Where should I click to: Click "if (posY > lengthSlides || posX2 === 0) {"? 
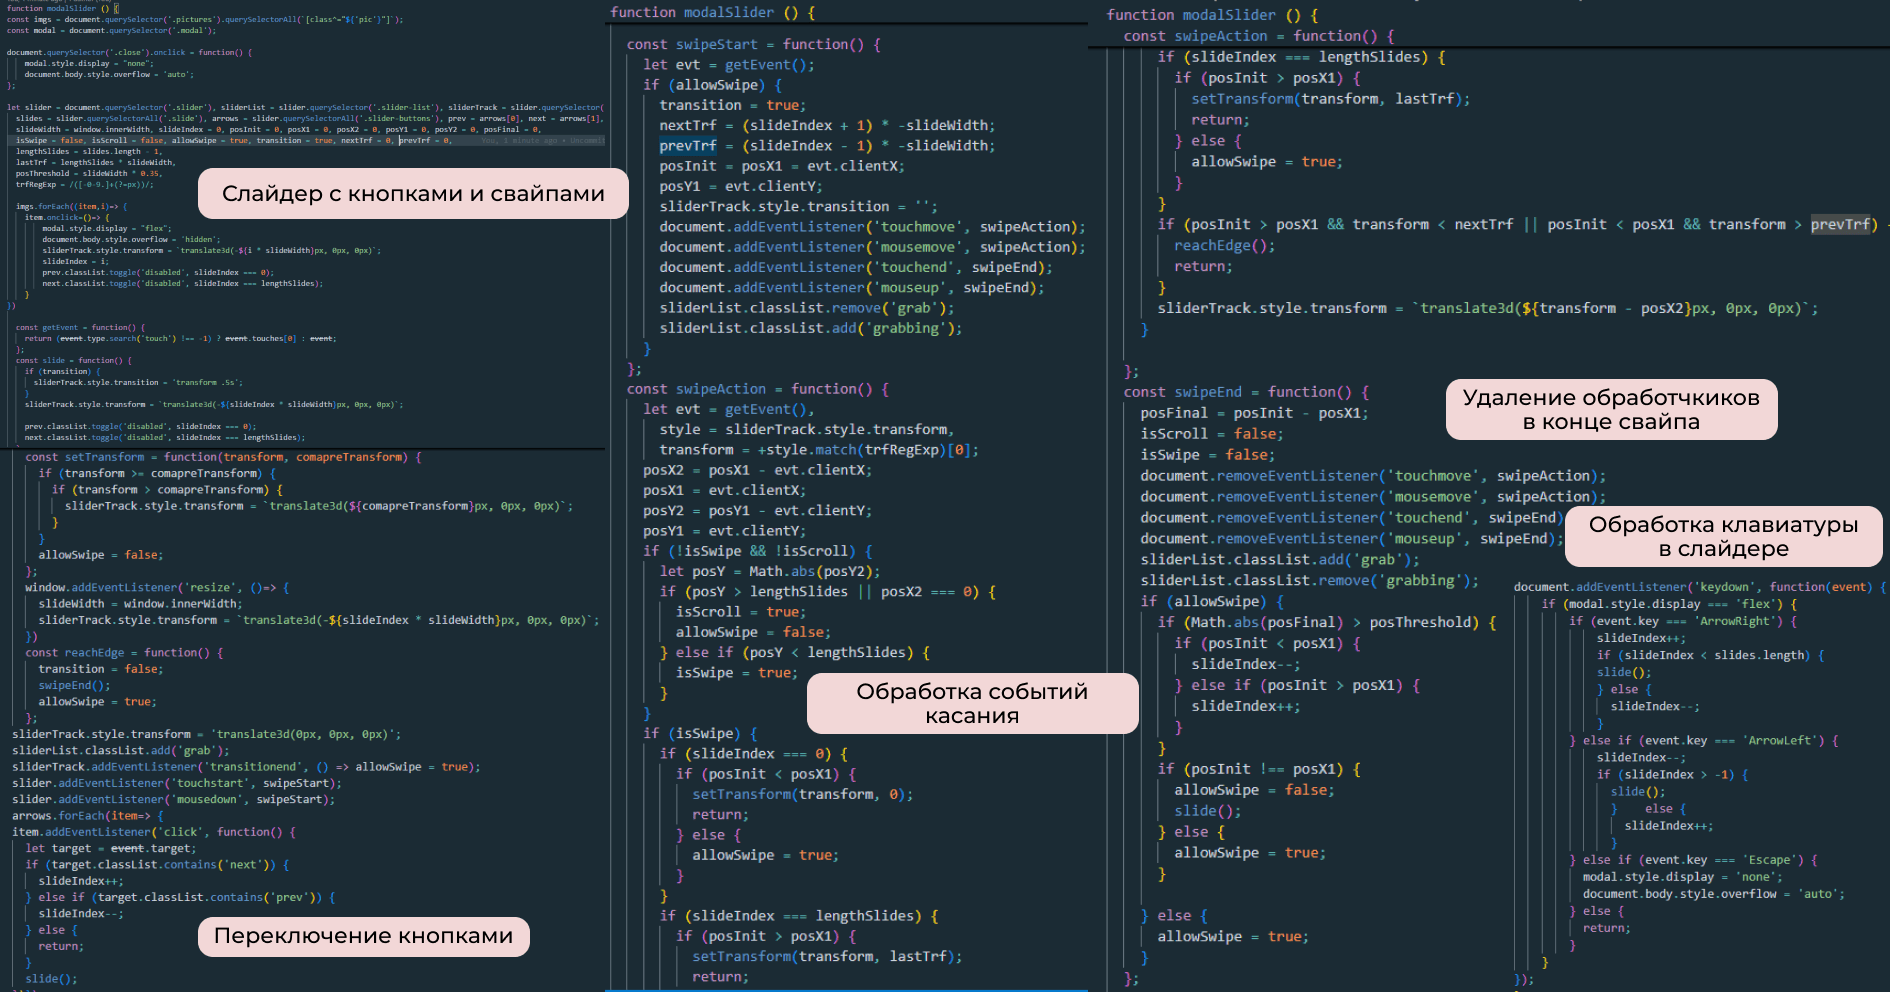click(827, 592)
